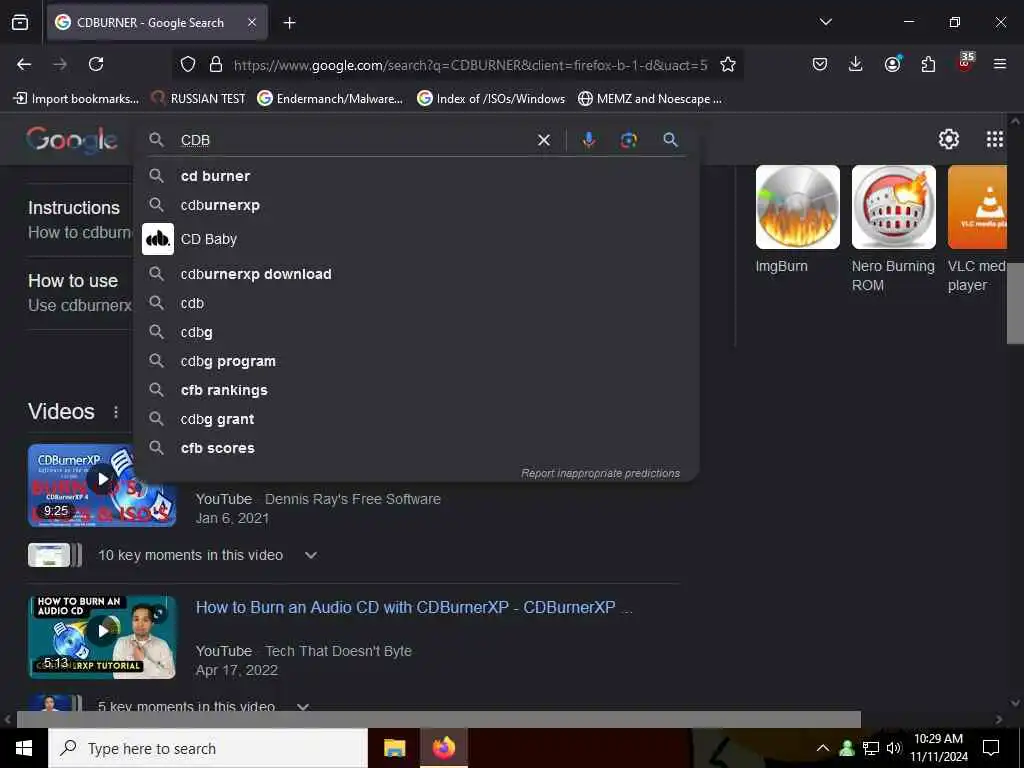Image resolution: width=1024 pixels, height=768 pixels.
Task: Open the Extensions puzzle icon
Action: tap(928, 64)
